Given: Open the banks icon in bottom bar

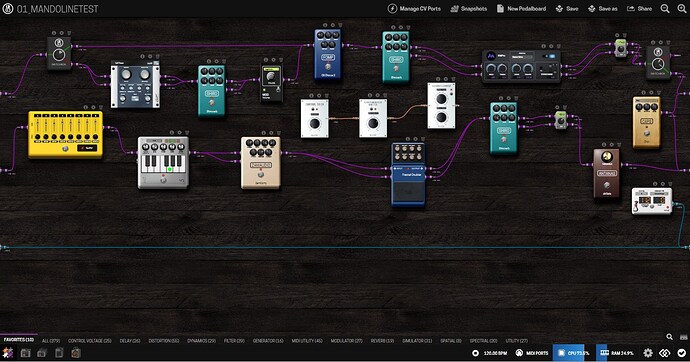Looking at the screenshot, I should tap(42, 353).
